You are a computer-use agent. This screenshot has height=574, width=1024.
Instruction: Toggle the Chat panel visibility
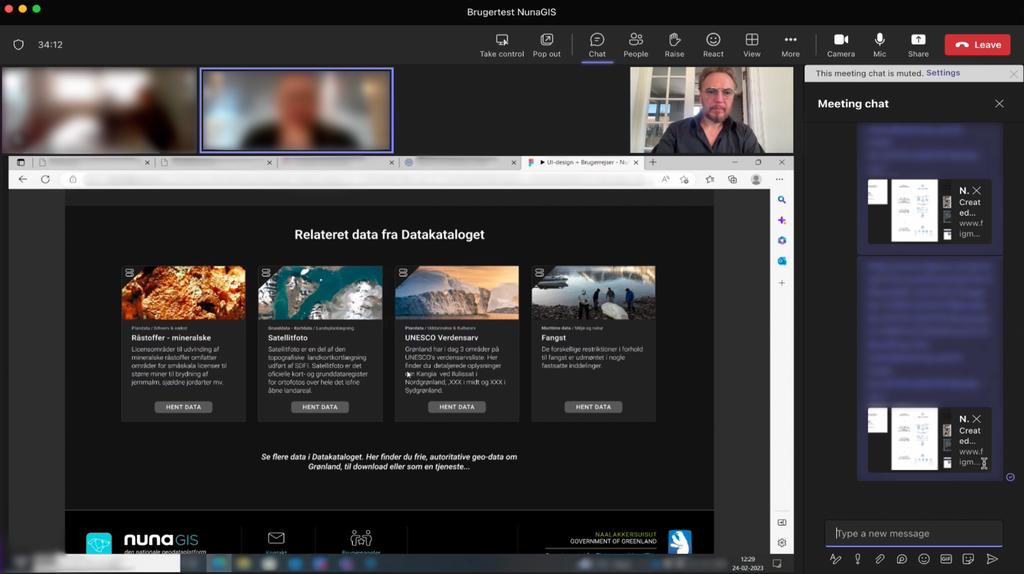pos(597,44)
